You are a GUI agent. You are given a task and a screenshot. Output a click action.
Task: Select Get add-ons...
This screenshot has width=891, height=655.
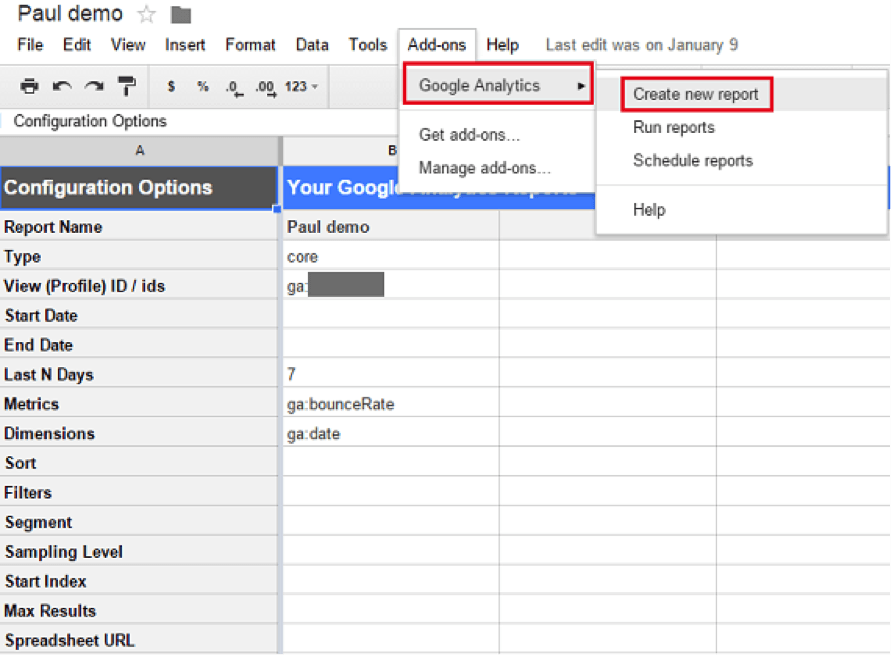point(469,135)
